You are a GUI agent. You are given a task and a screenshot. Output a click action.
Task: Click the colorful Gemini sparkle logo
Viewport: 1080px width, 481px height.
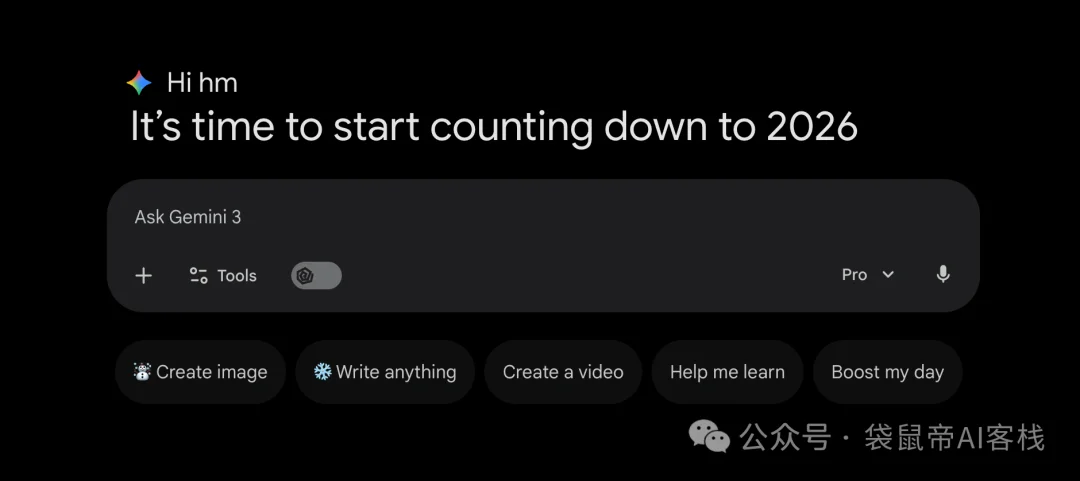(x=138, y=83)
